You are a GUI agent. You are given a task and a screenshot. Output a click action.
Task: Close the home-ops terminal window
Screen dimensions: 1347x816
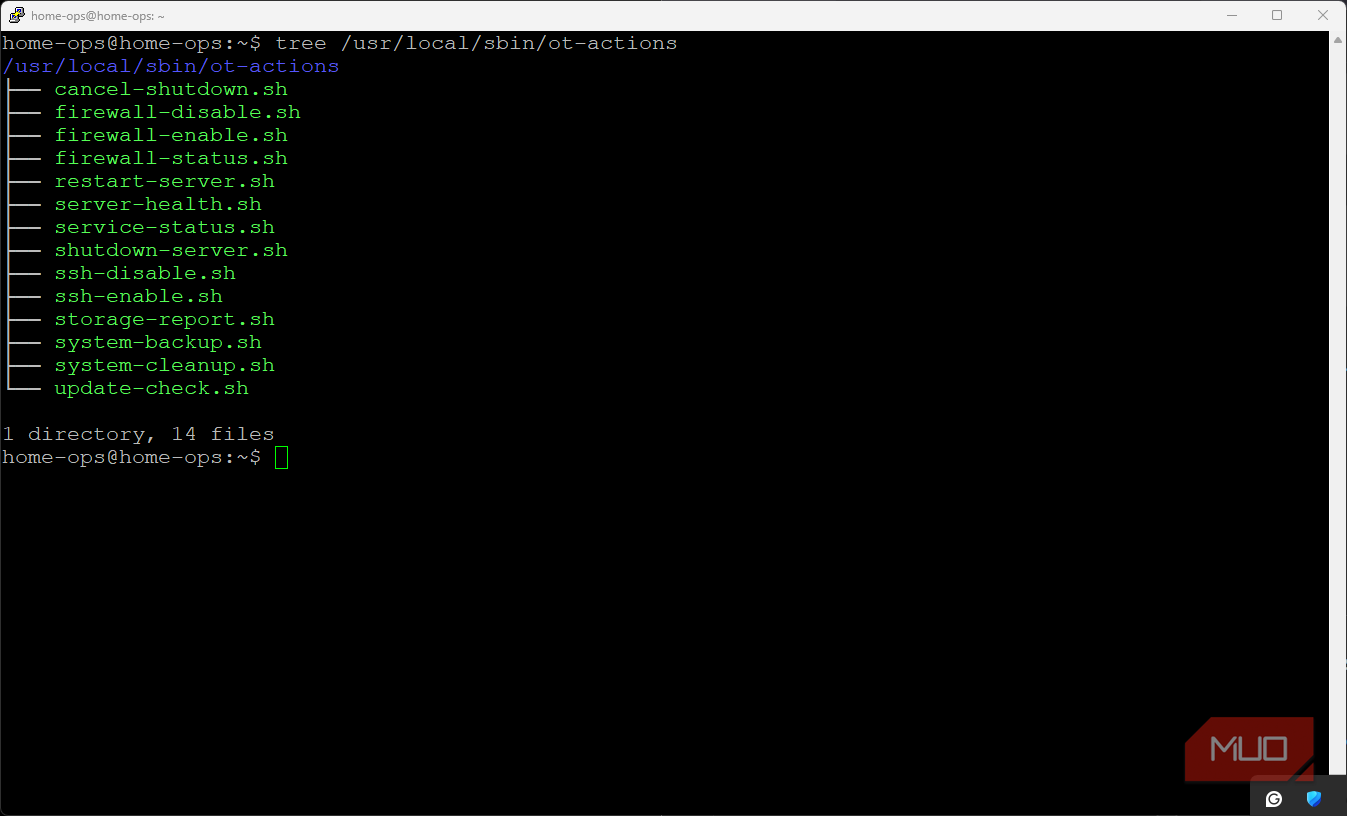pyautogui.click(x=1323, y=15)
